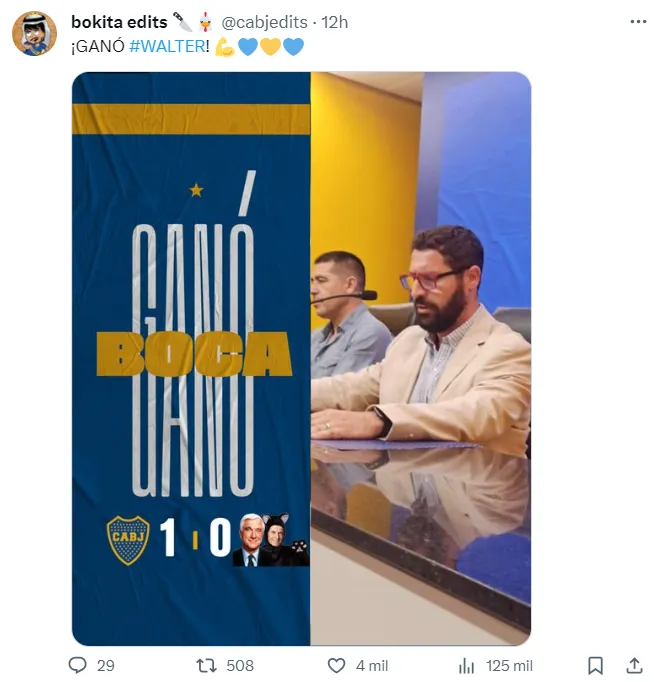Click the bokita edits profile avatar
The height and width of the screenshot is (682, 654).
coord(34,33)
